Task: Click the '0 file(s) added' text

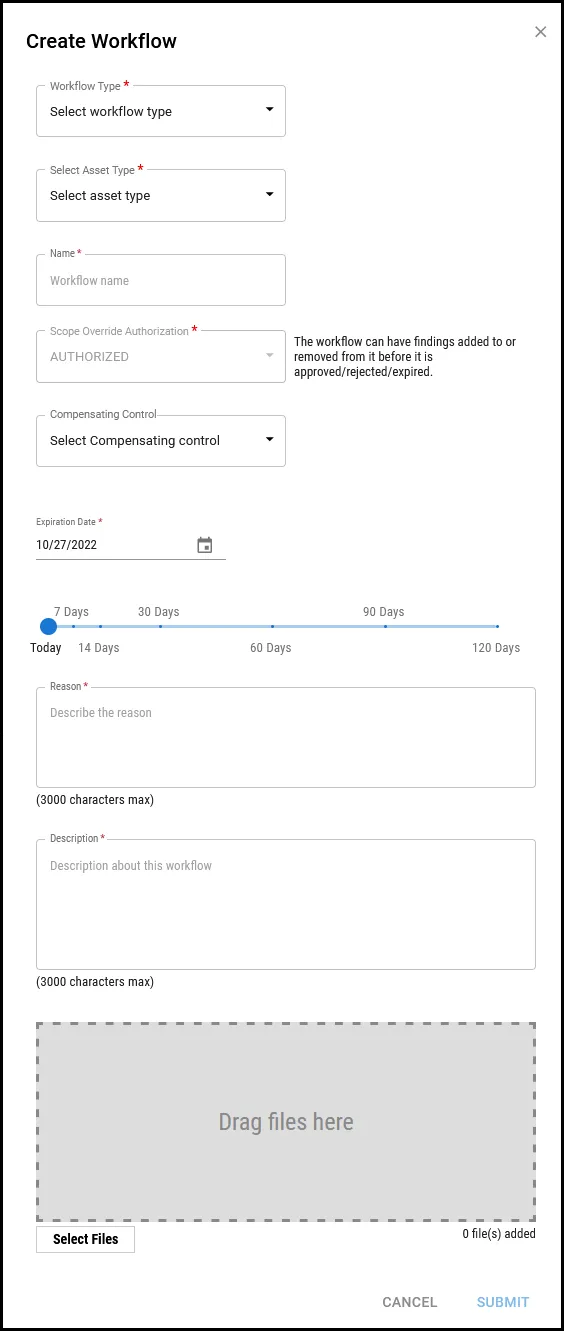Action: [499, 1234]
